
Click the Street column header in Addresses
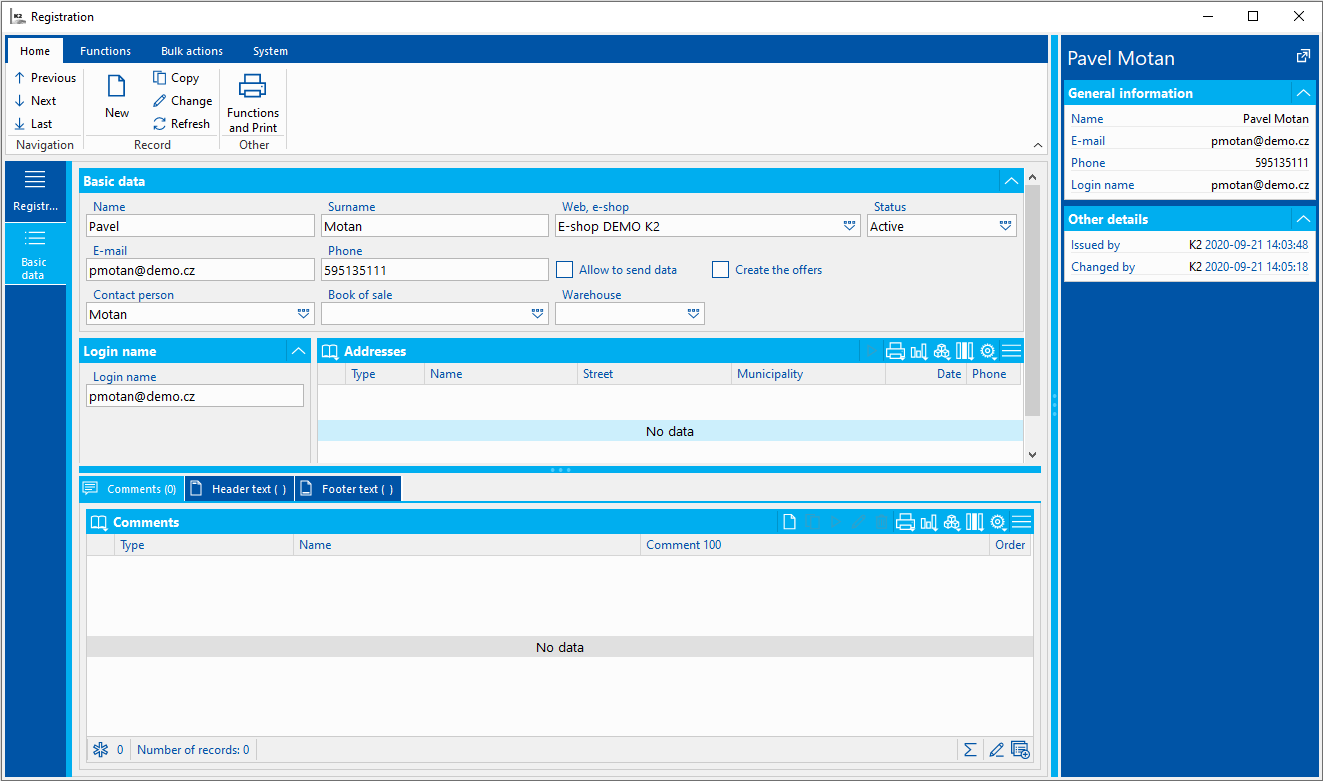(x=655, y=374)
